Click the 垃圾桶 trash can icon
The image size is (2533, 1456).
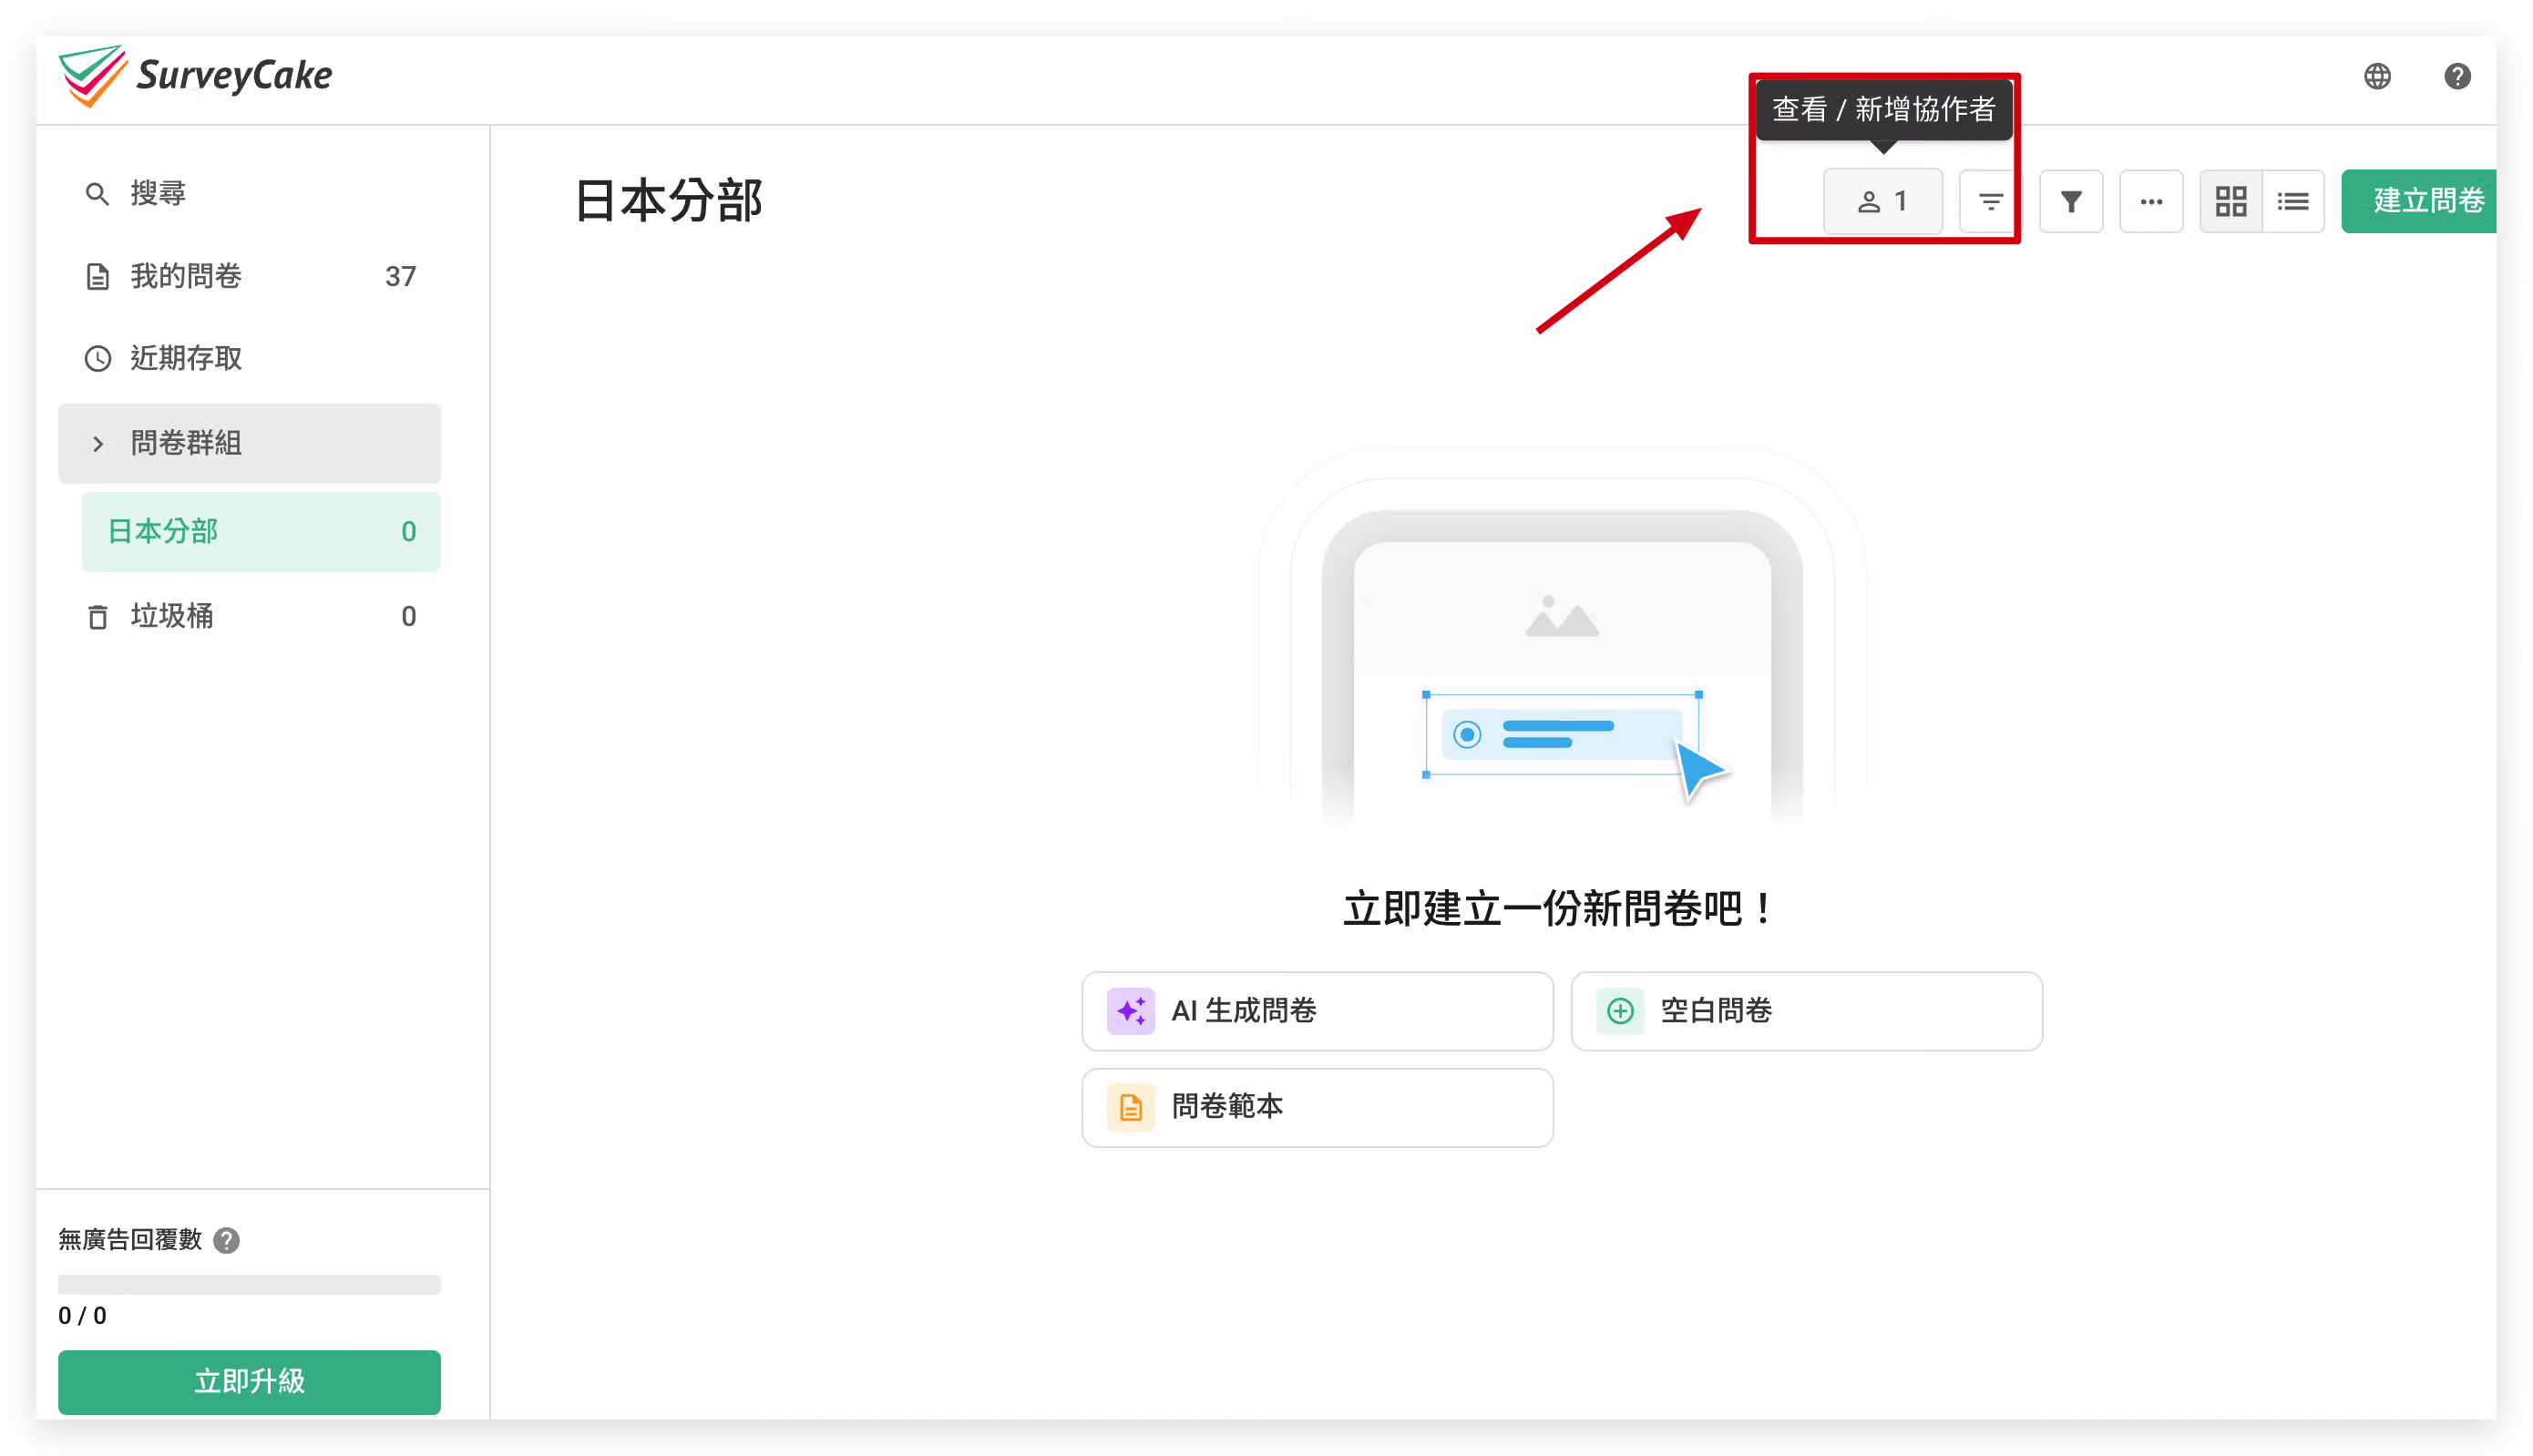coord(97,617)
